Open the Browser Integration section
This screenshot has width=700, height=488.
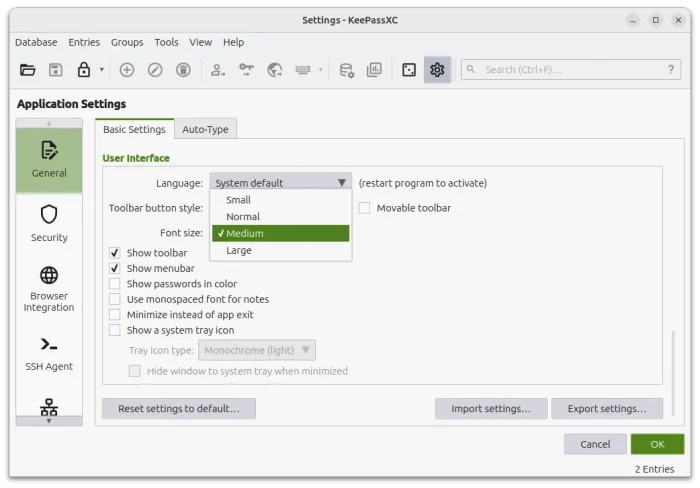point(49,287)
